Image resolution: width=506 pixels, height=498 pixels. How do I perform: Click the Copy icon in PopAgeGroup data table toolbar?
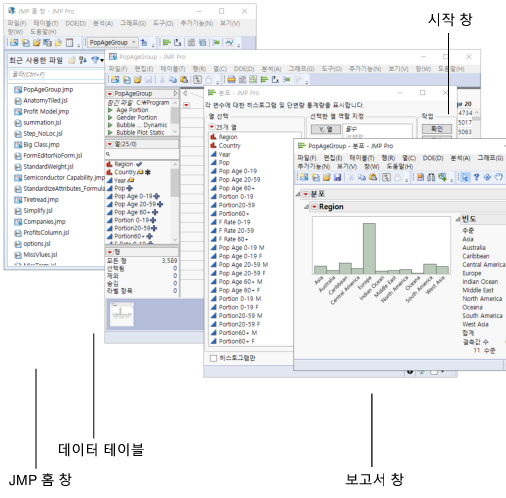173,79
